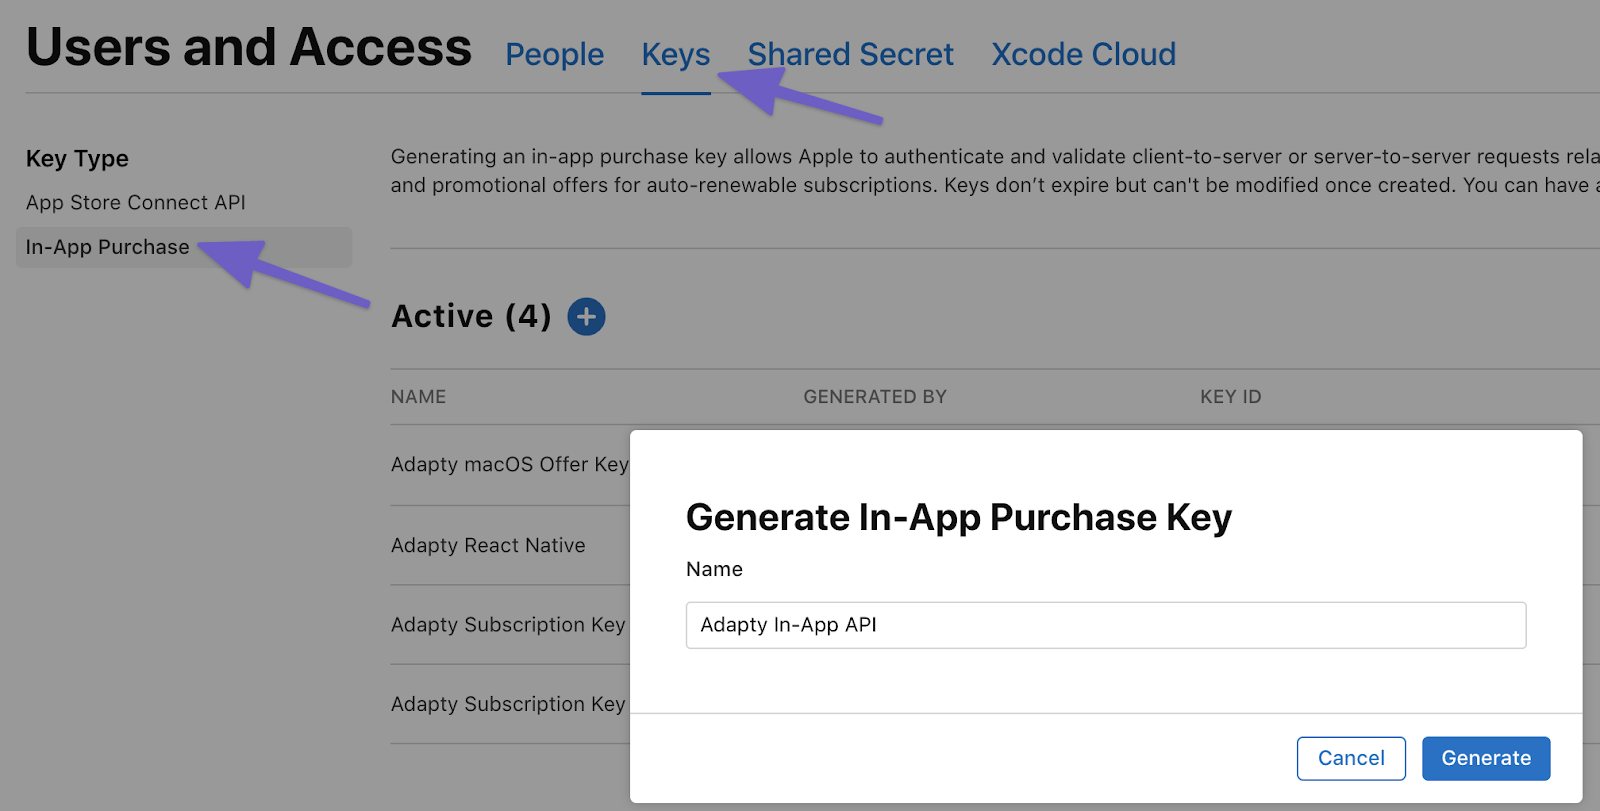1600x811 pixels.
Task: Click the Generate In-App Purchase Key title
Action: pos(958,518)
